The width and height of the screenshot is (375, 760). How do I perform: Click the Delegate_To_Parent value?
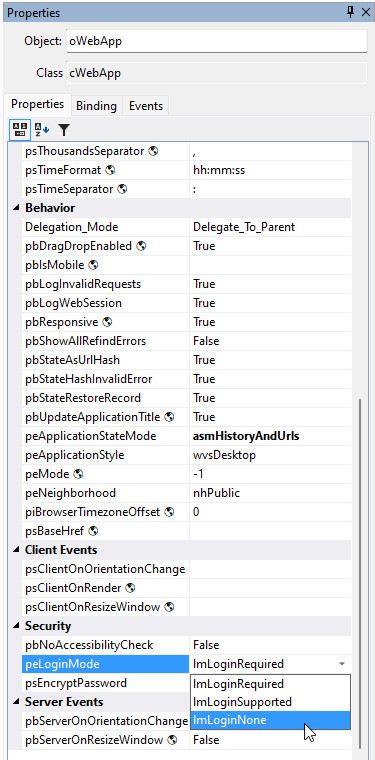pyautogui.click(x=244, y=227)
